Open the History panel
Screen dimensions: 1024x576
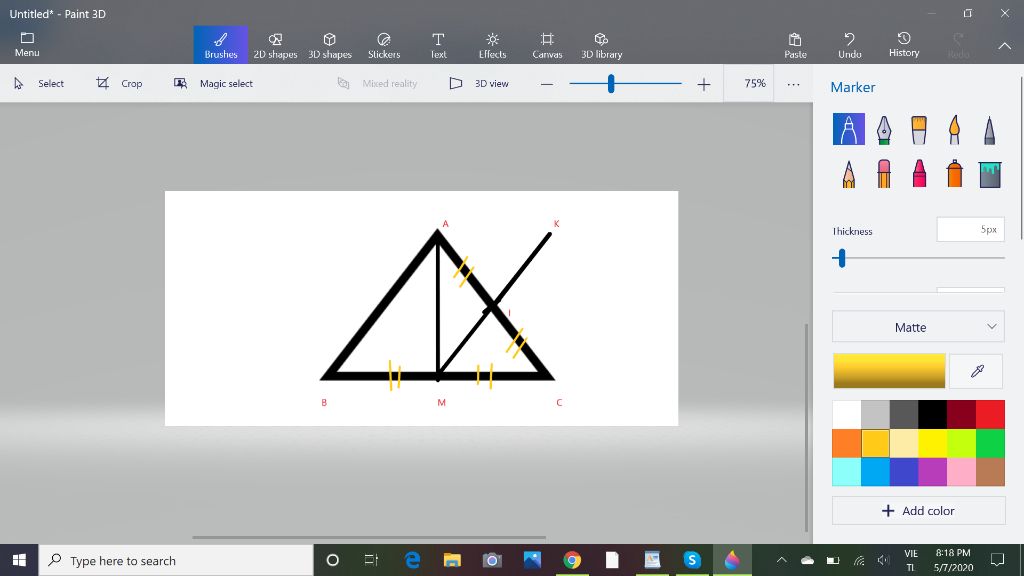tap(904, 45)
